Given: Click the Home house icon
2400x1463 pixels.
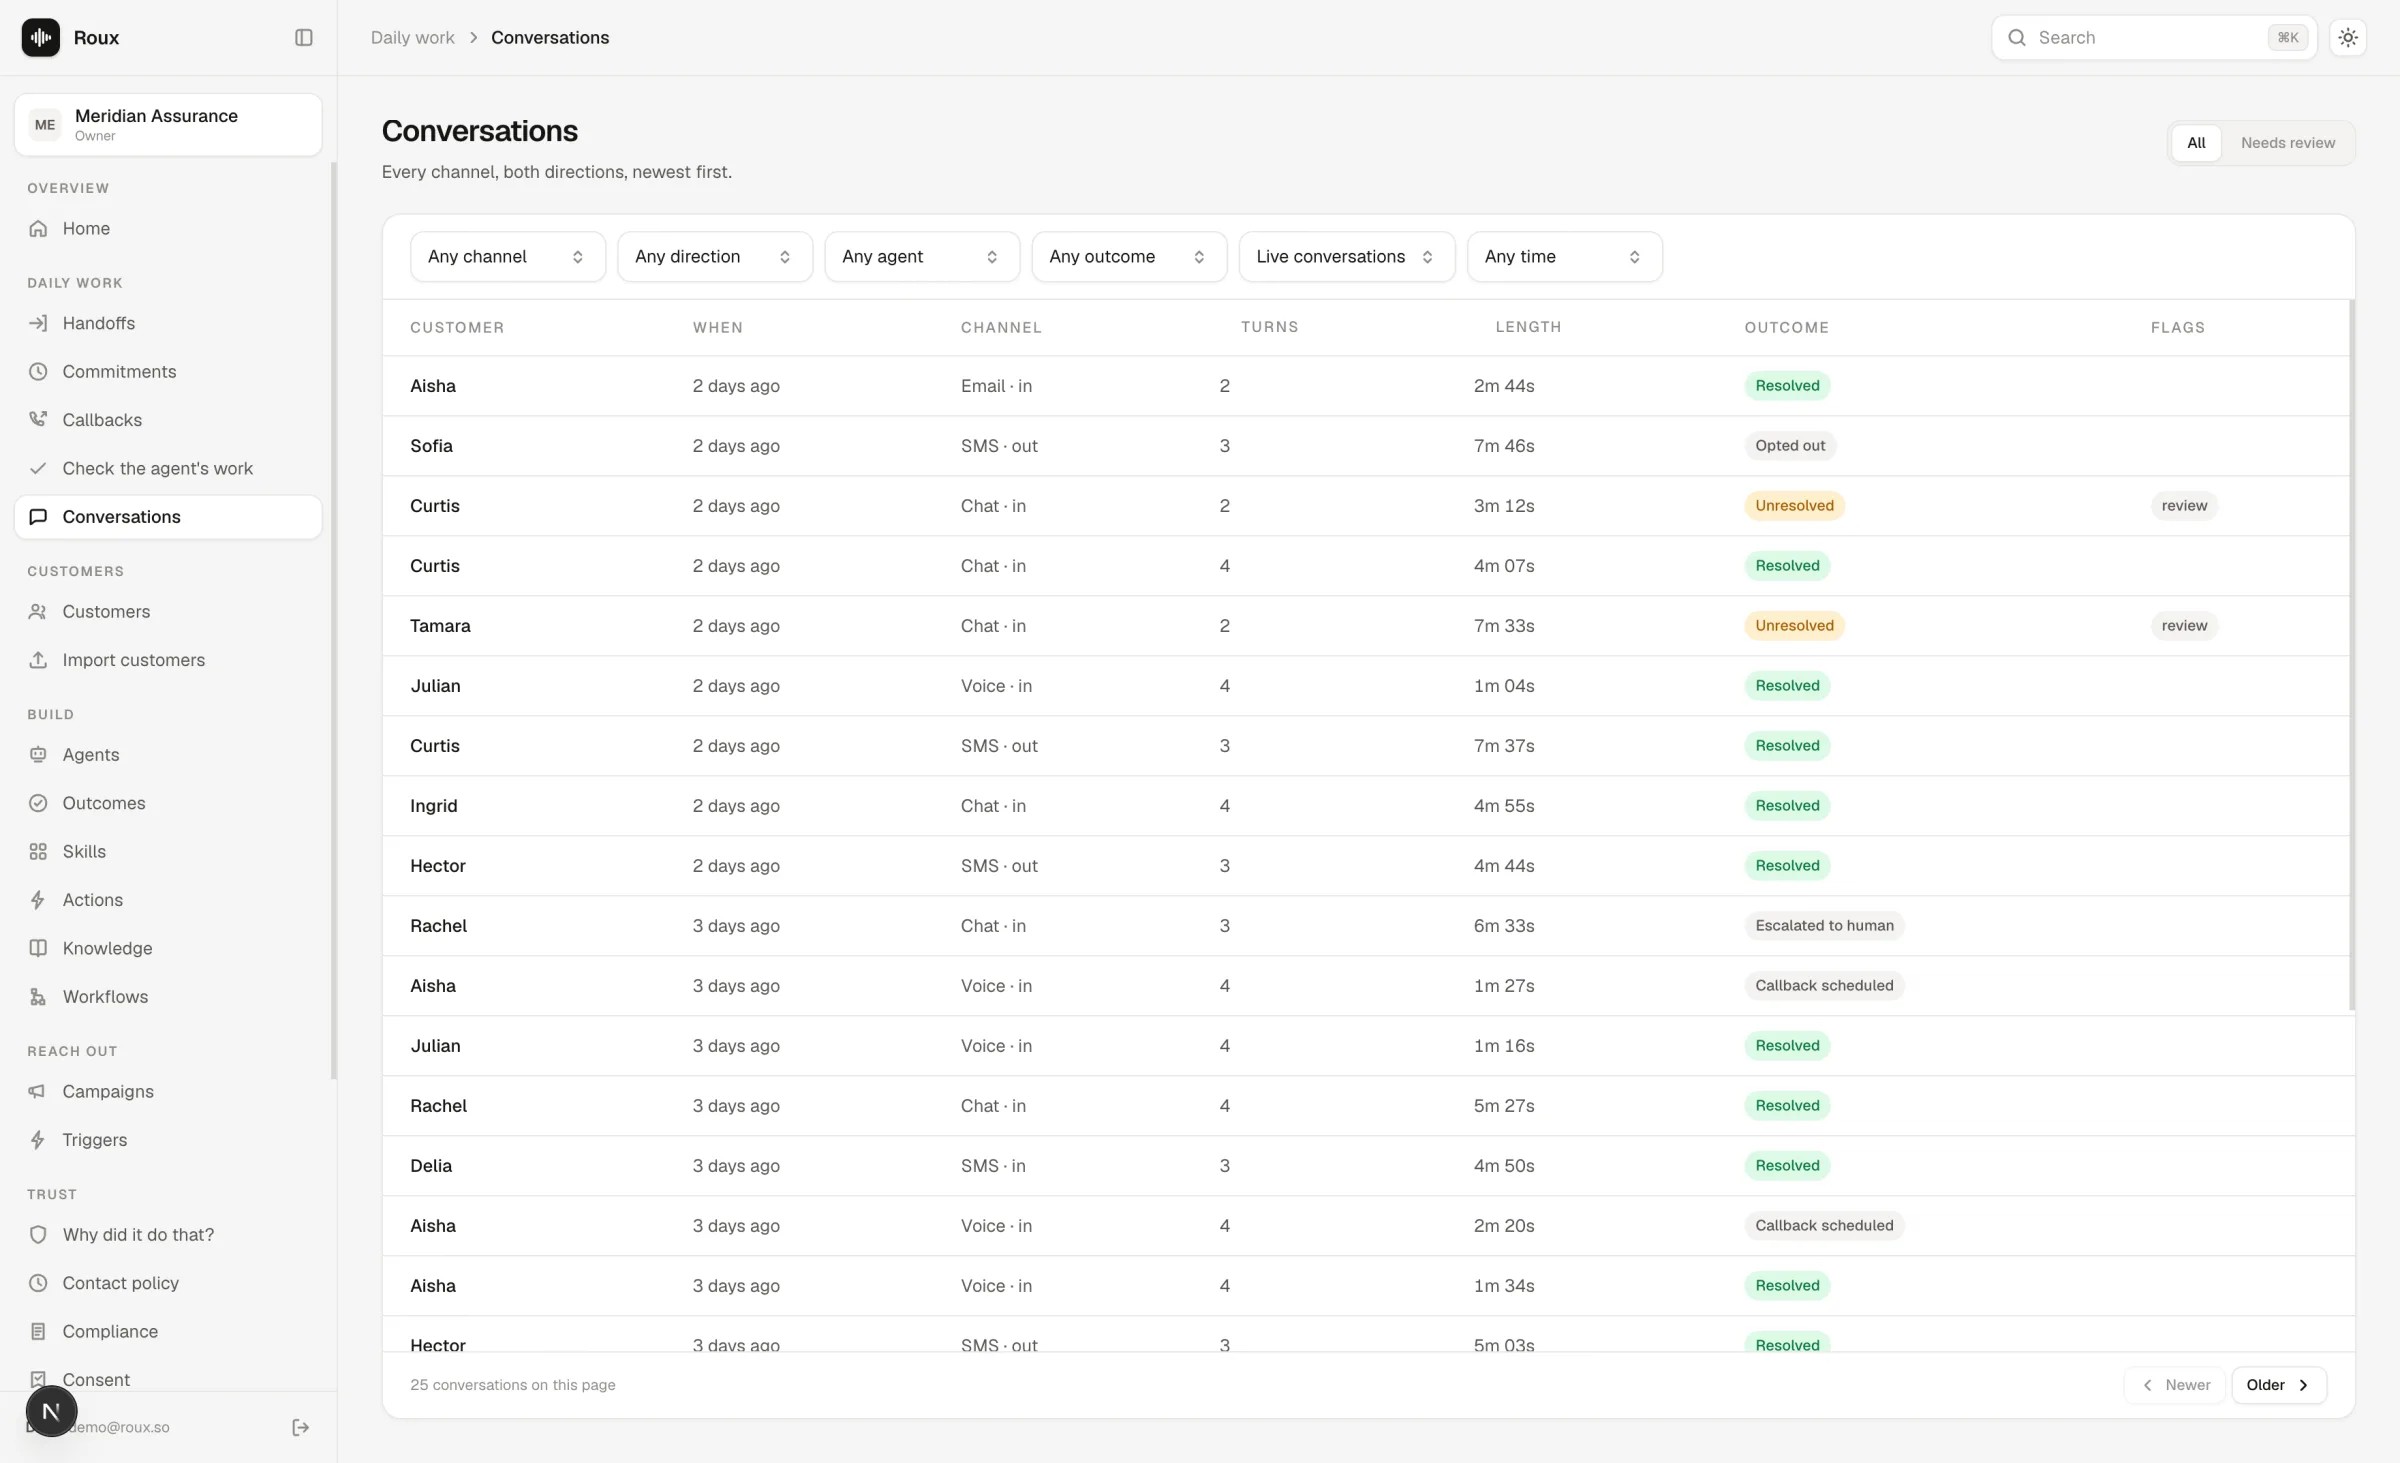Looking at the screenshot, I should (38, 228).
